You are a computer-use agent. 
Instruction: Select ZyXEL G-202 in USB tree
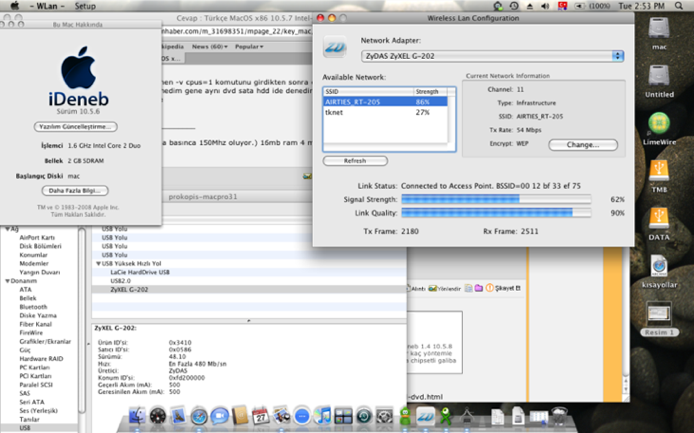pos(249,290)
